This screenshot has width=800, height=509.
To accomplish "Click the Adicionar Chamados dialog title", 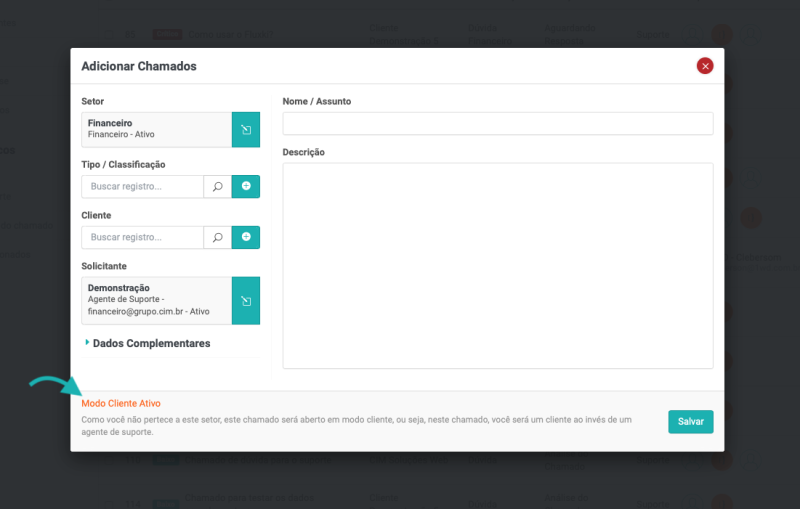I will [x=139, y=66].
